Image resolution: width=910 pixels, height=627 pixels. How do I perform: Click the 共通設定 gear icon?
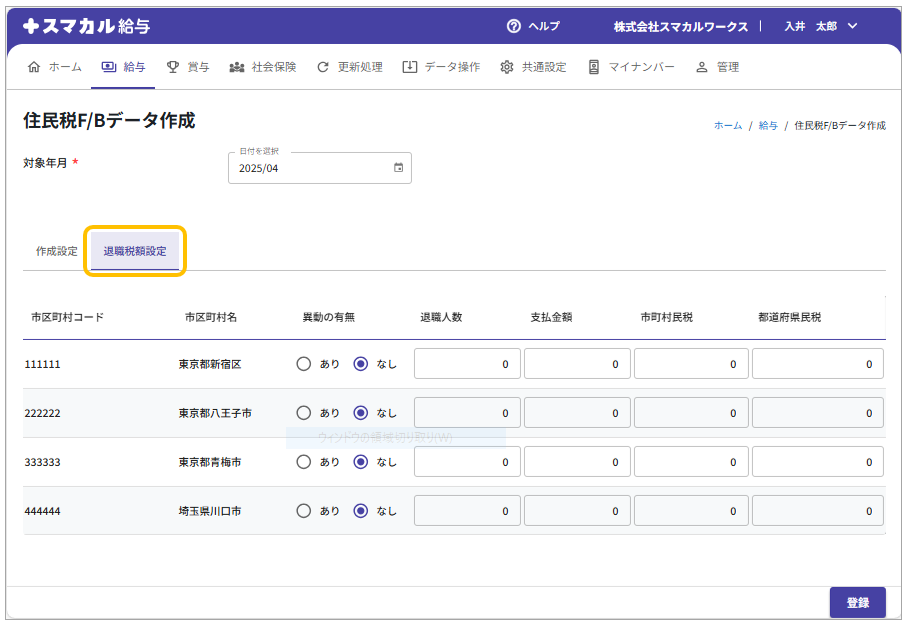coord(507,67)
